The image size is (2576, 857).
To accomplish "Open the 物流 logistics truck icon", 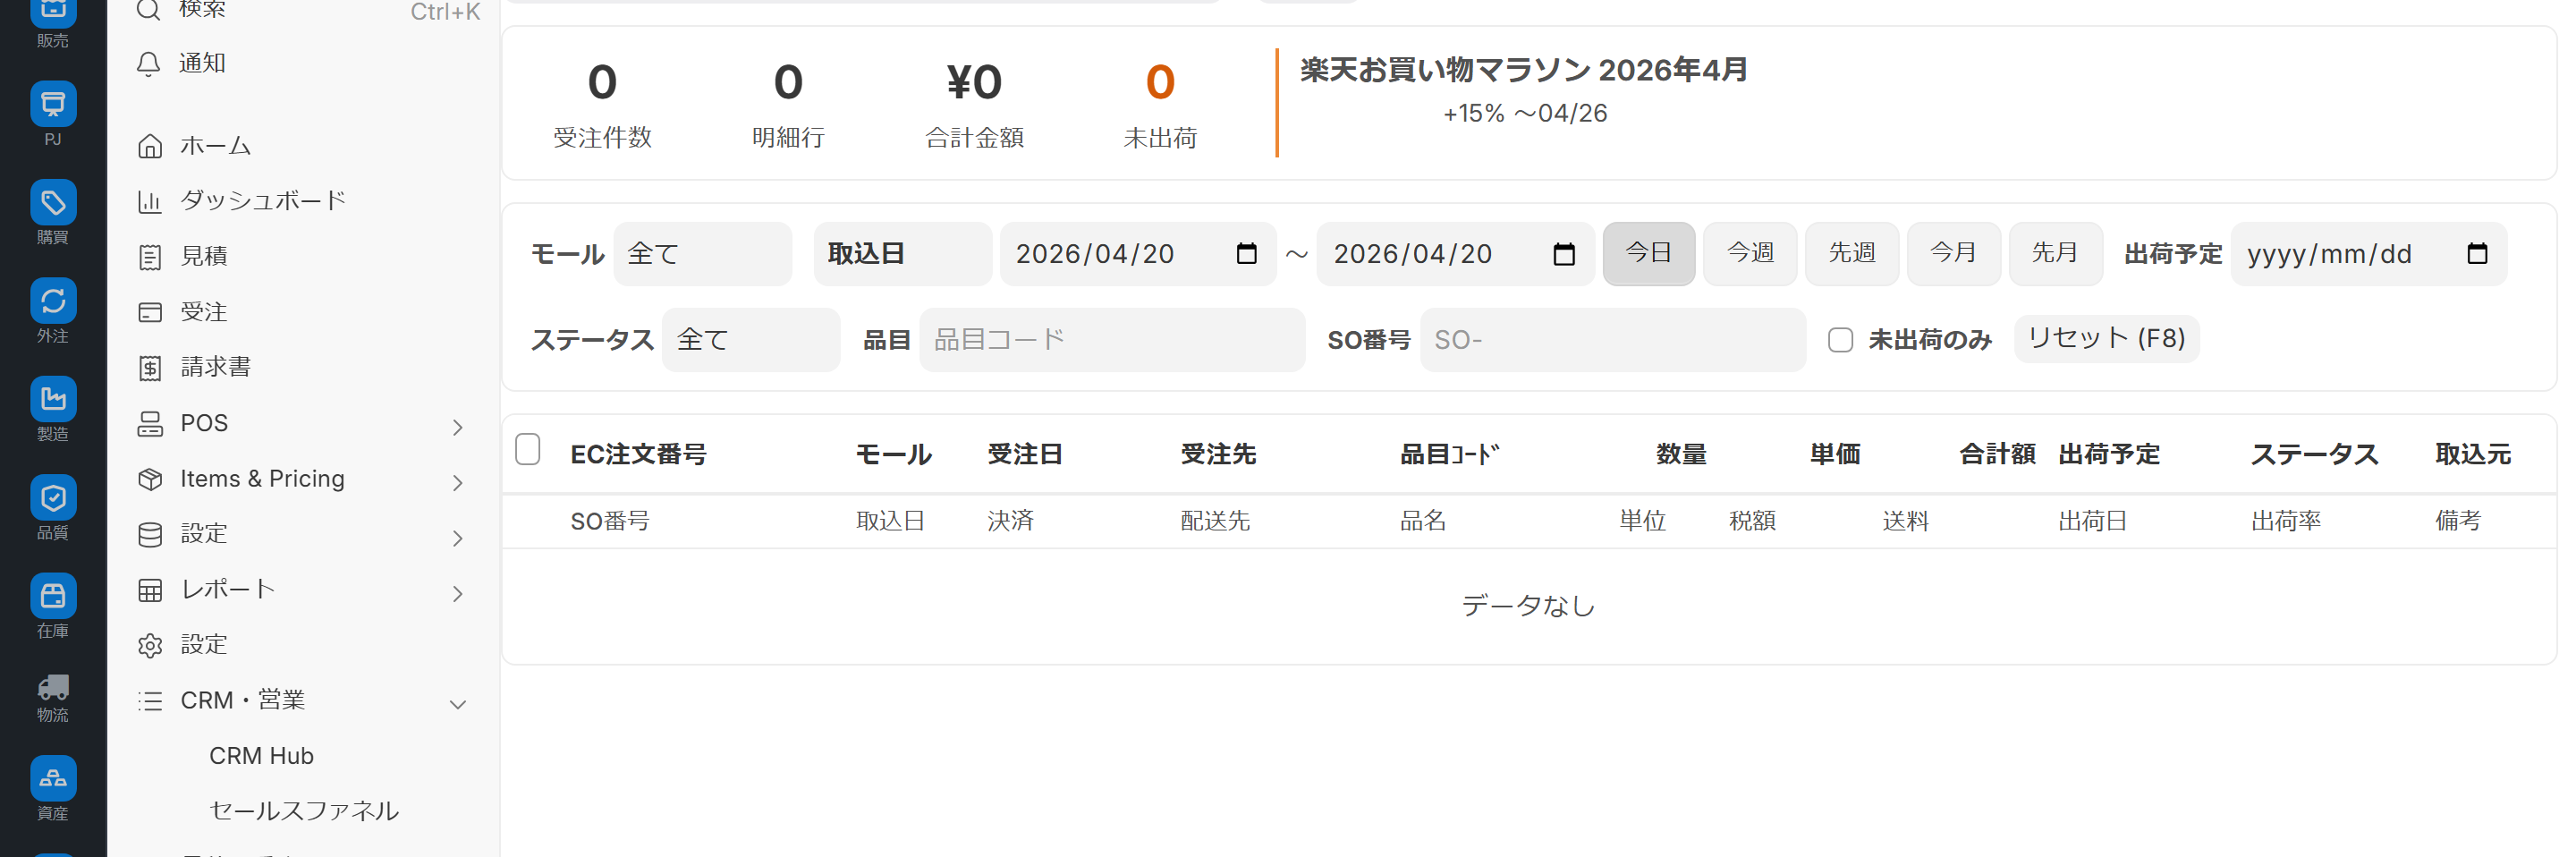I will coord(53,688).
